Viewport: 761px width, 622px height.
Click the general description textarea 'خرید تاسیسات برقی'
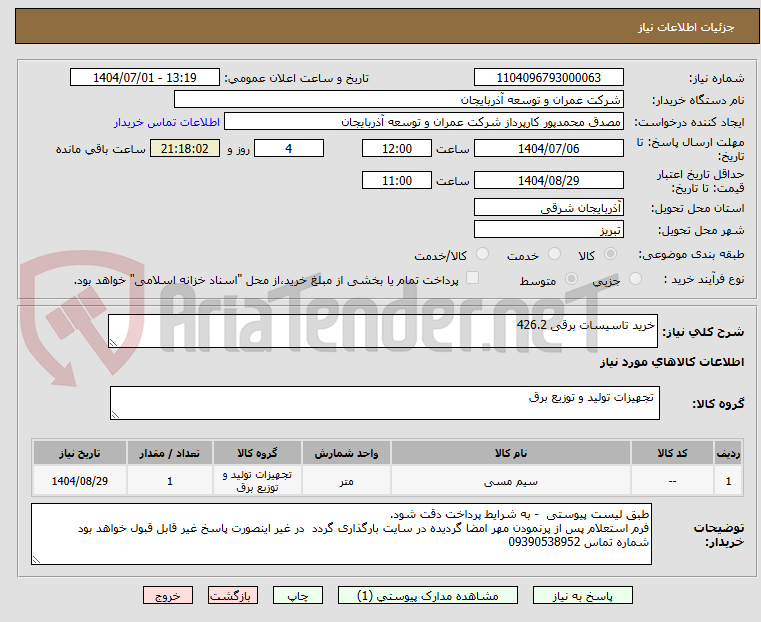pyautogui.click(x=382, y=331)
